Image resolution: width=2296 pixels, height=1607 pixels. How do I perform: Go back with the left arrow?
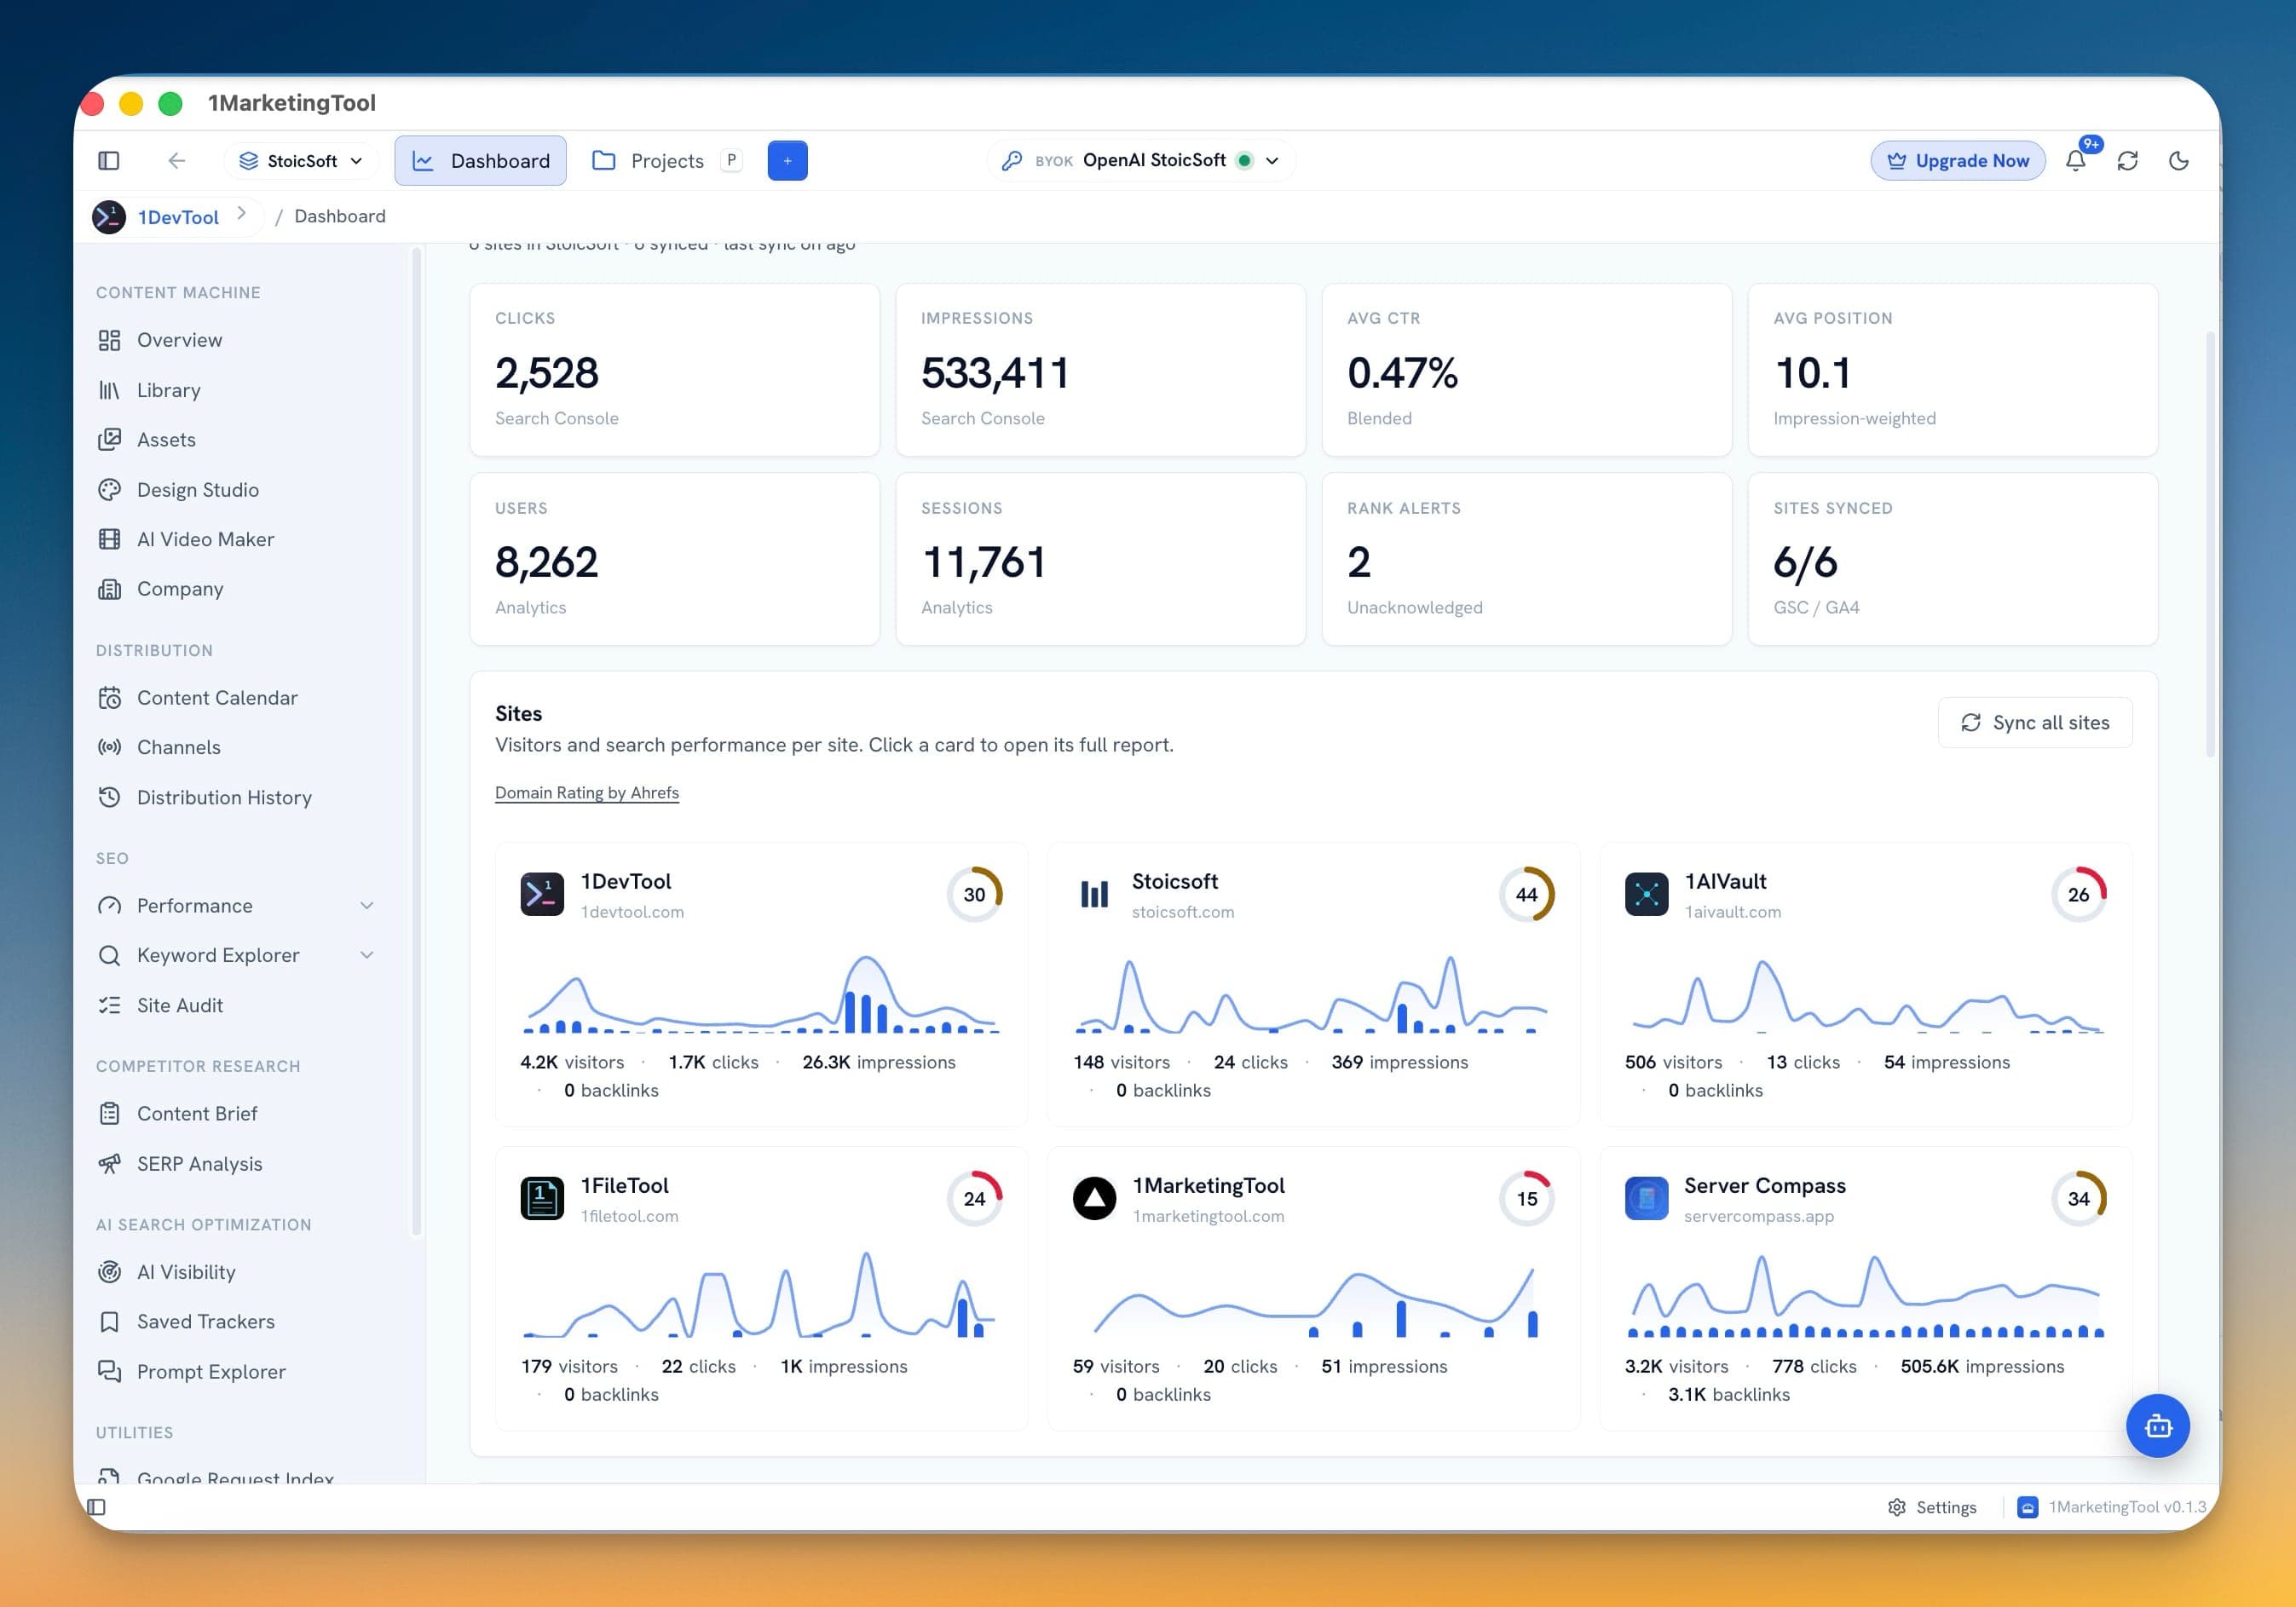(176, 161)
